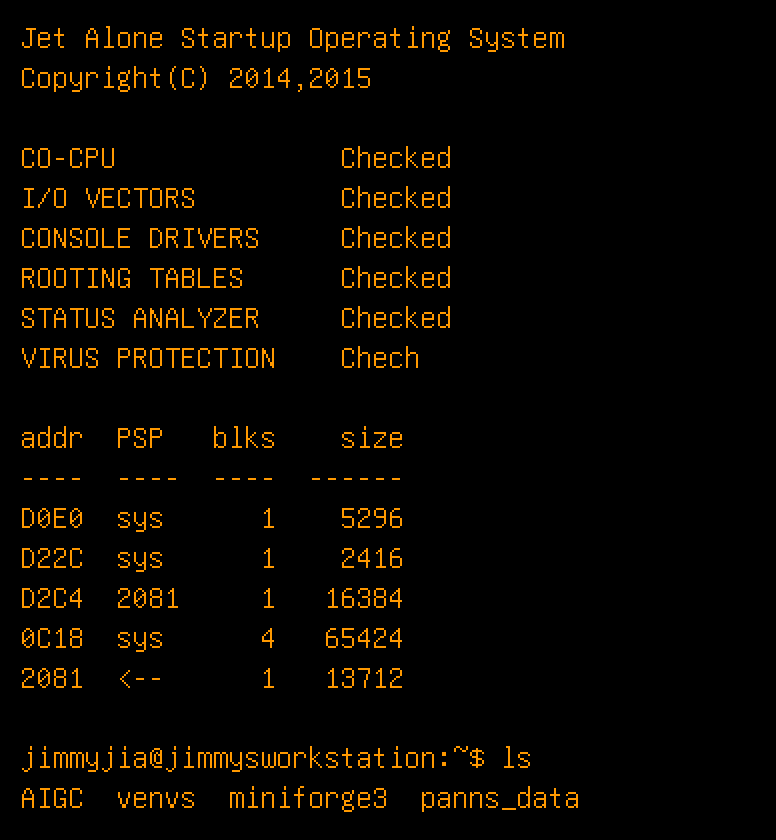Select the 'ROOTING TABLES' label

click(132, 279)
